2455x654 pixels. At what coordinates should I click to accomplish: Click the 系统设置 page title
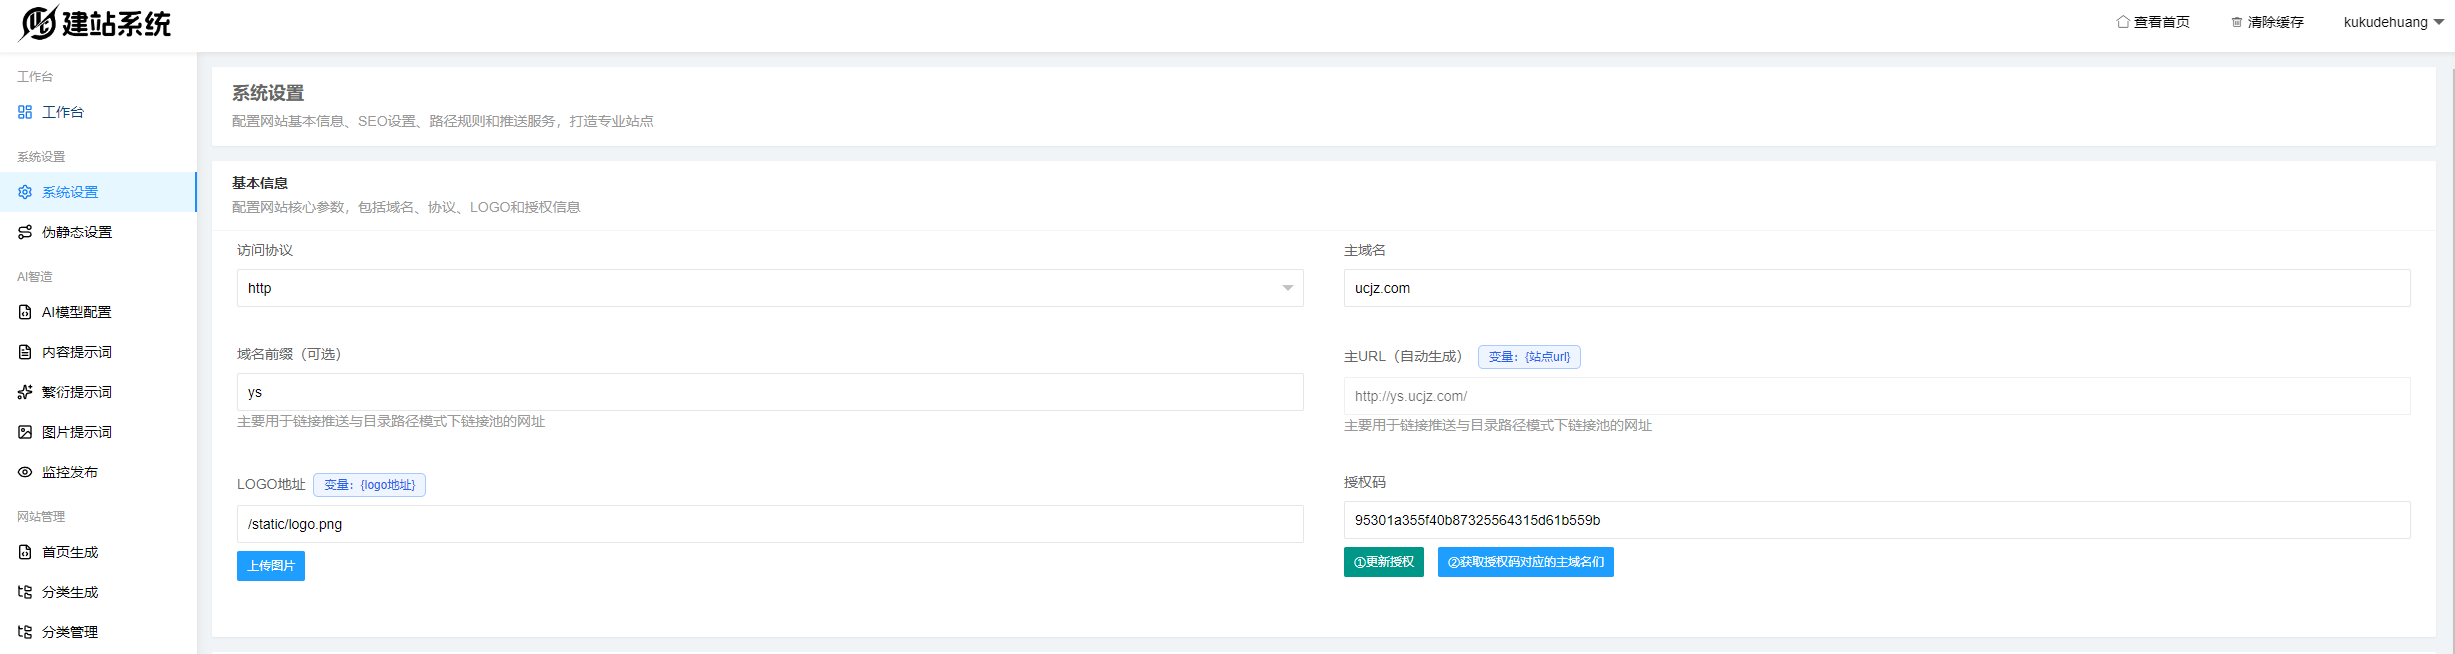coord(268,93)
